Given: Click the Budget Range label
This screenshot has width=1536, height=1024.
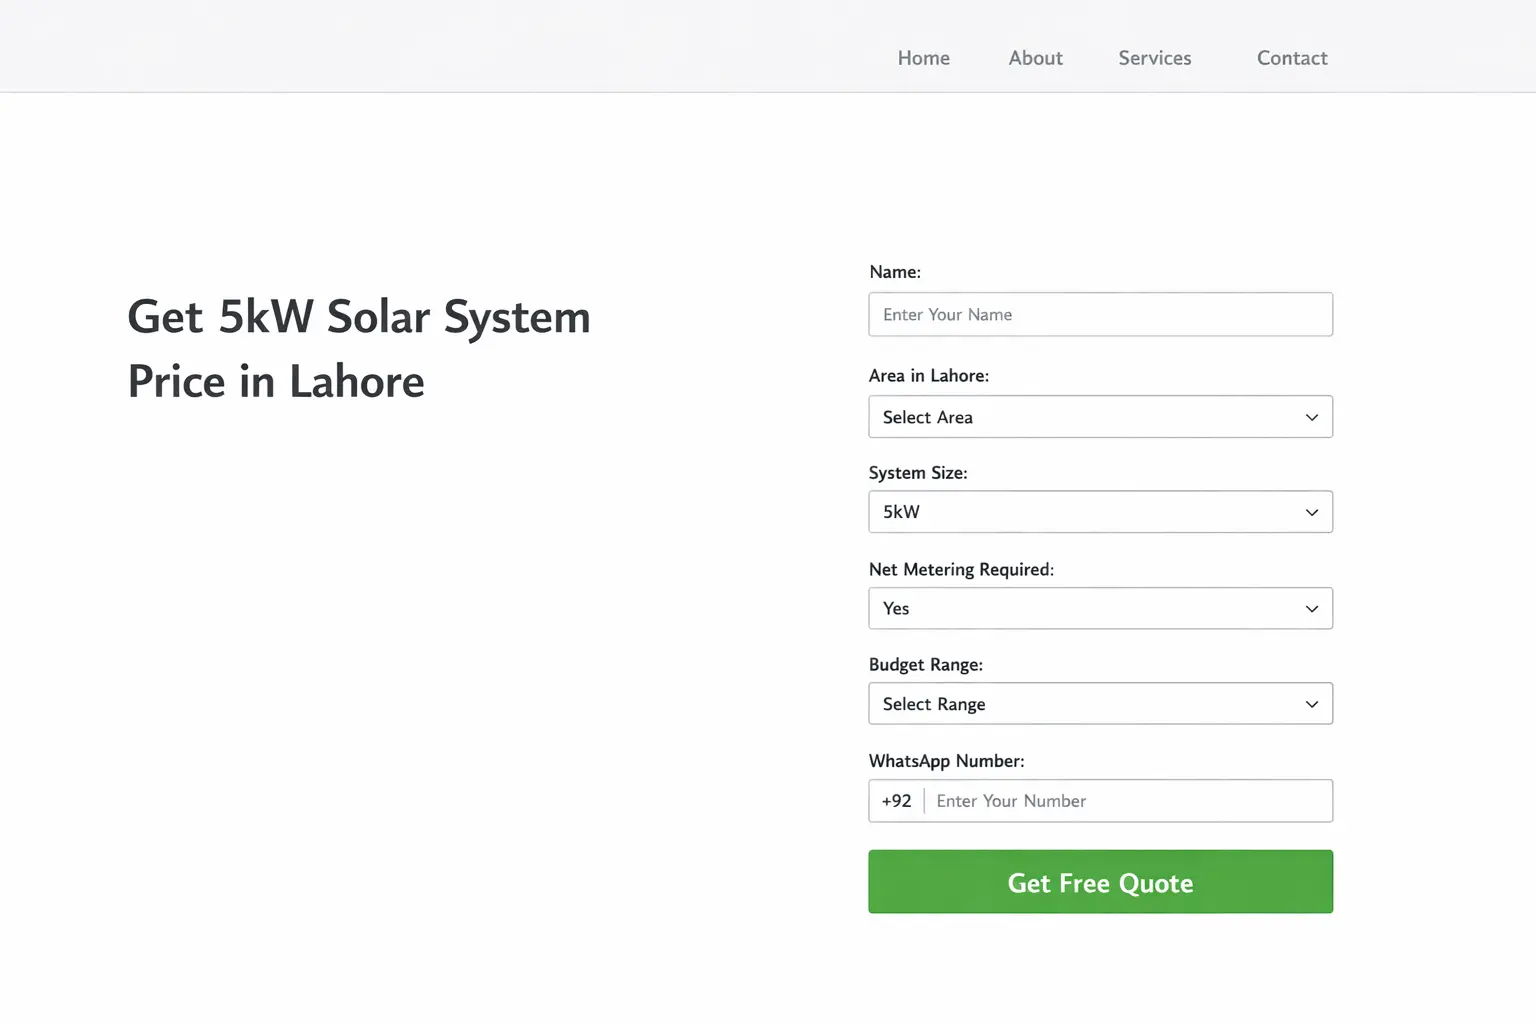Looking at the screenshot, I should (x=925, y=665).
